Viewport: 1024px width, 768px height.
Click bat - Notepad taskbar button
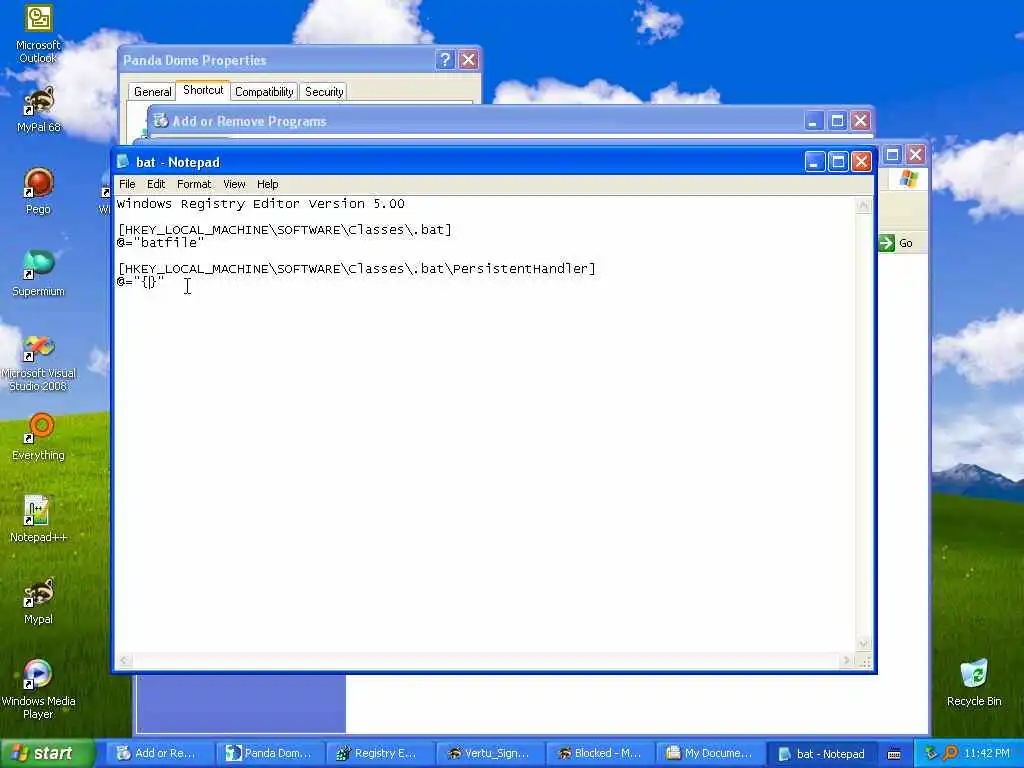click(x=820, y=754)
